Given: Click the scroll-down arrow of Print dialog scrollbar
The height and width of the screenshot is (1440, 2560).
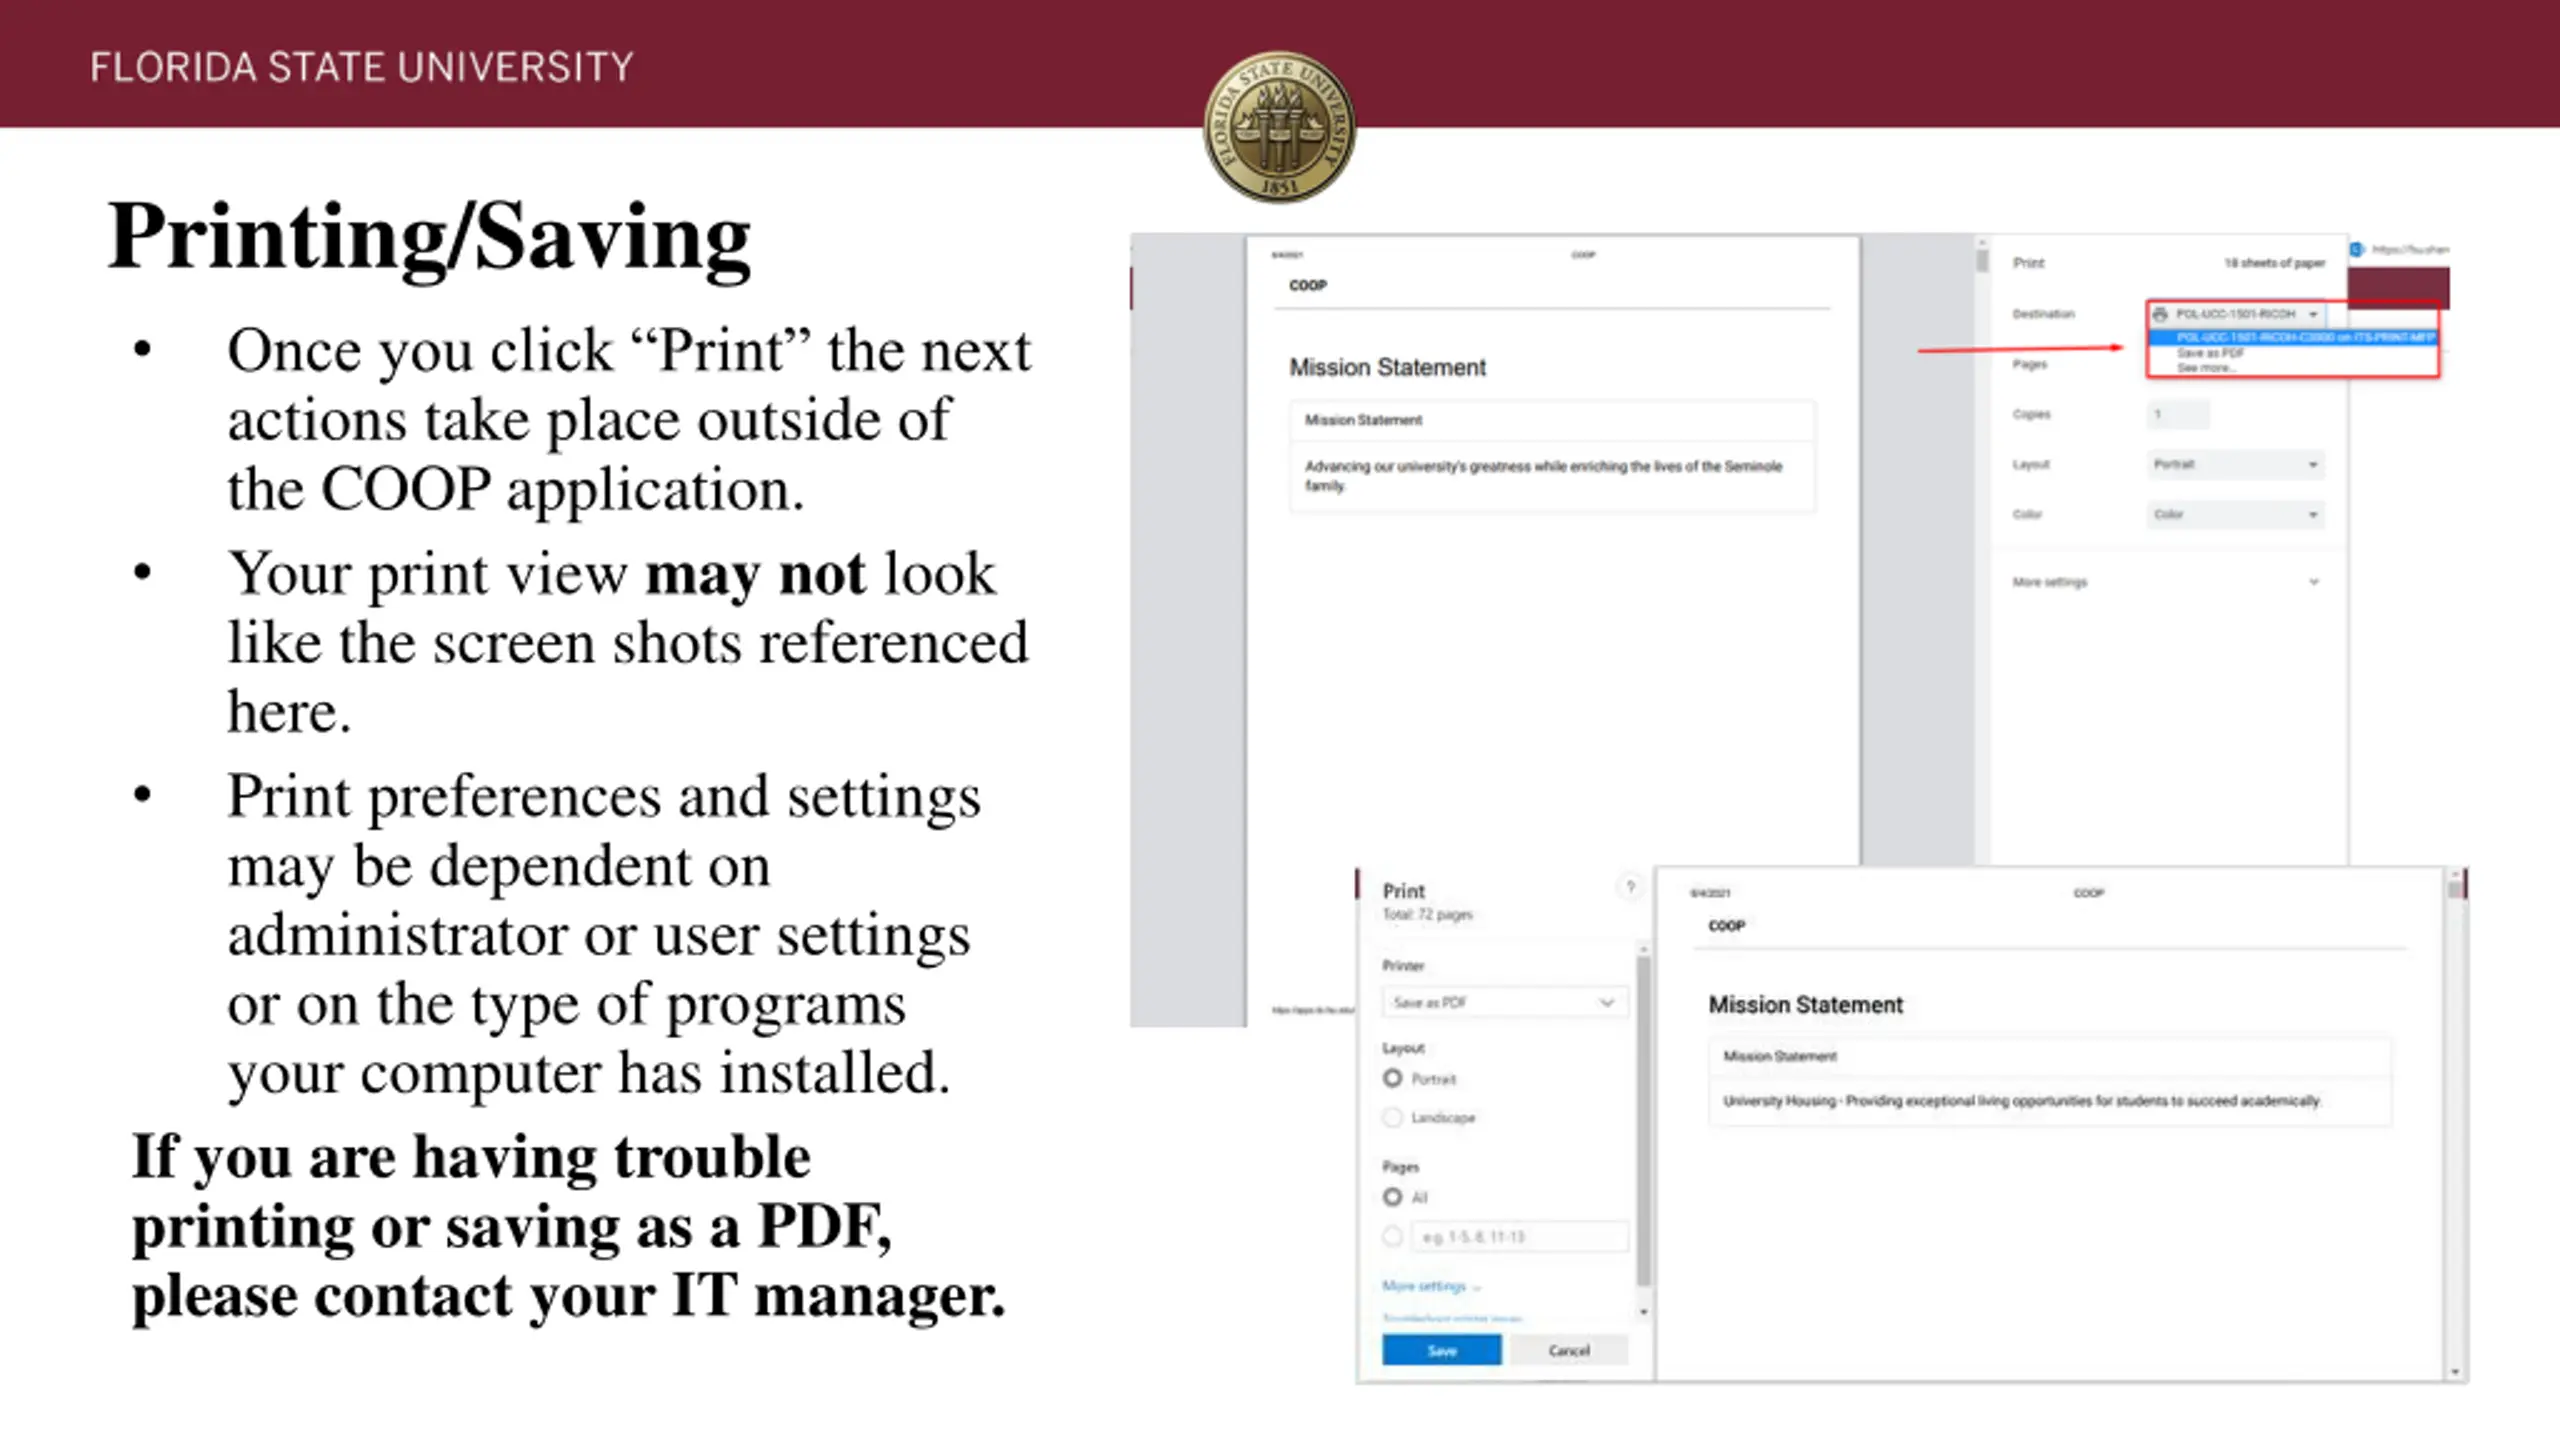Looking at the screenshot, I should pos(1642,1311).
